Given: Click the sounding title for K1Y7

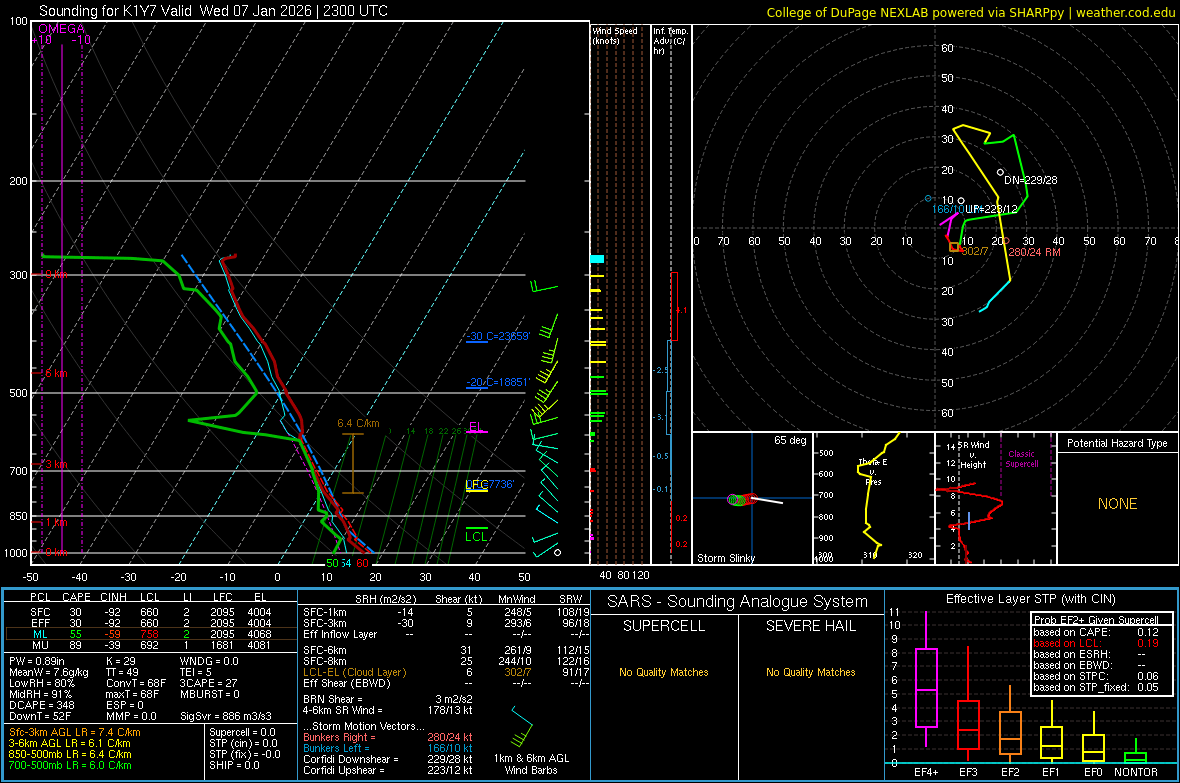Looking at the screenshot, I should click(213, 11).
